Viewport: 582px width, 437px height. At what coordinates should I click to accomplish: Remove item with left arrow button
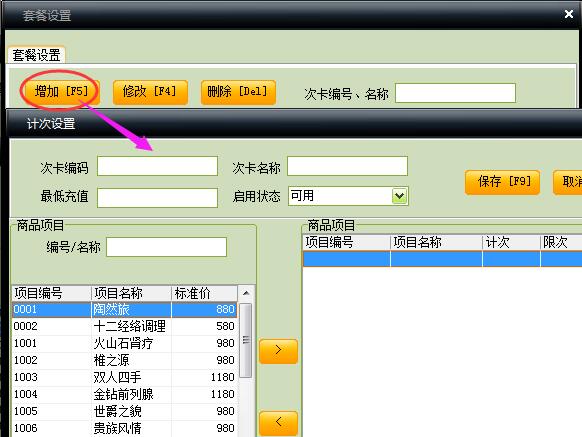(x=278, y=422)
